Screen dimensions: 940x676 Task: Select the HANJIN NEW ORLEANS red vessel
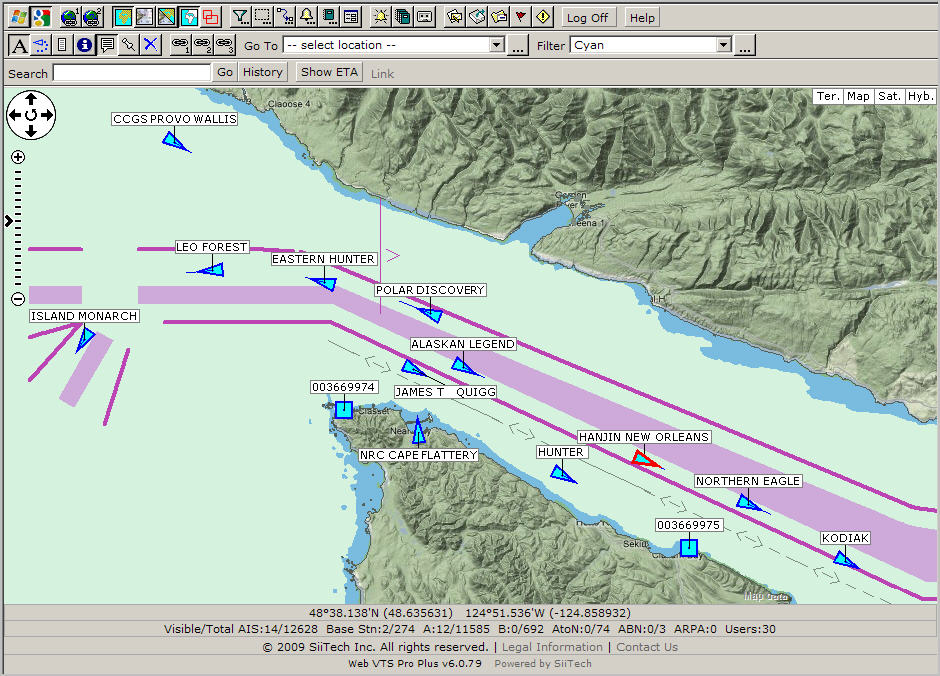tap(645, 460)
